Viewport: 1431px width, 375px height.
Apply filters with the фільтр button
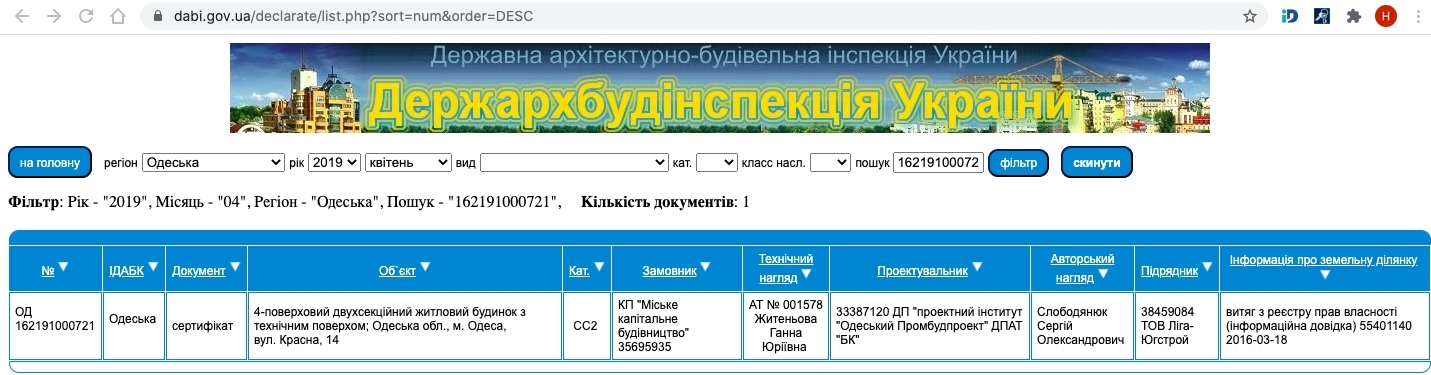tap(1018, 162)
